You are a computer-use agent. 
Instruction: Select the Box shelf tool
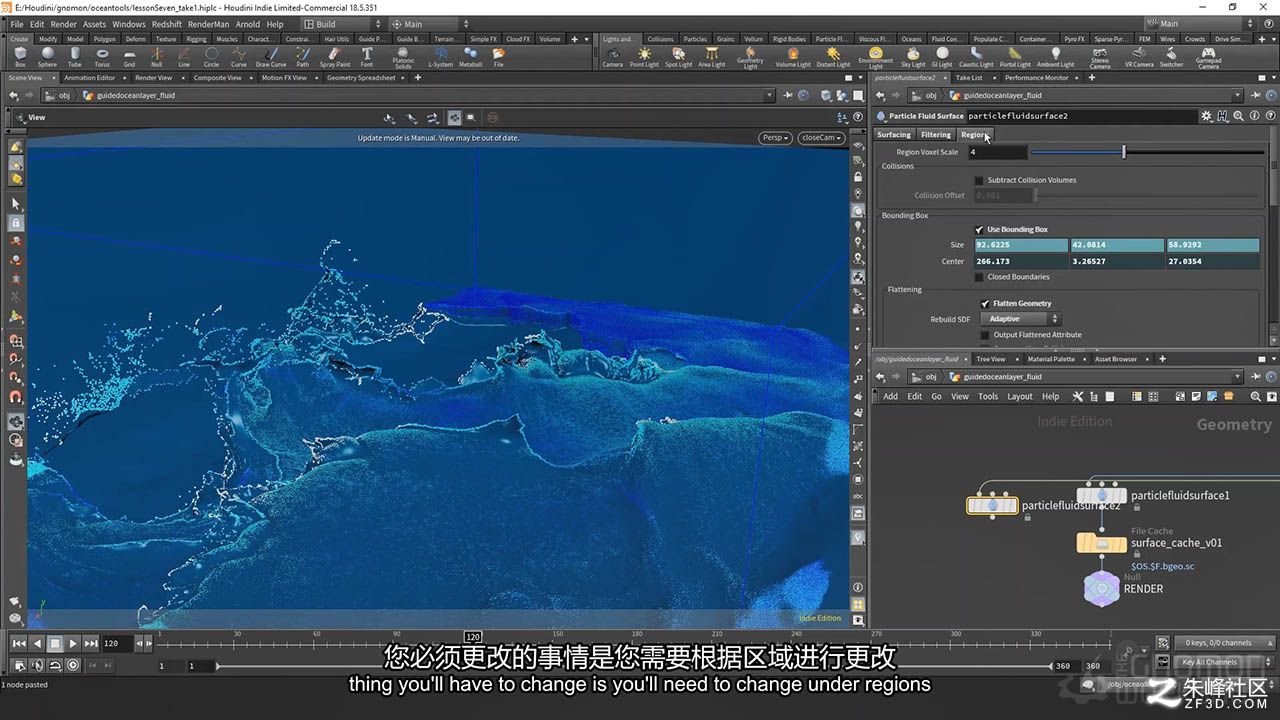20,57
